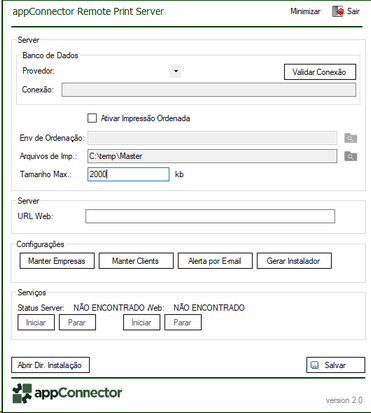Open the Provedor dropdown
371x413 pixels.
[x=176, y=71]
